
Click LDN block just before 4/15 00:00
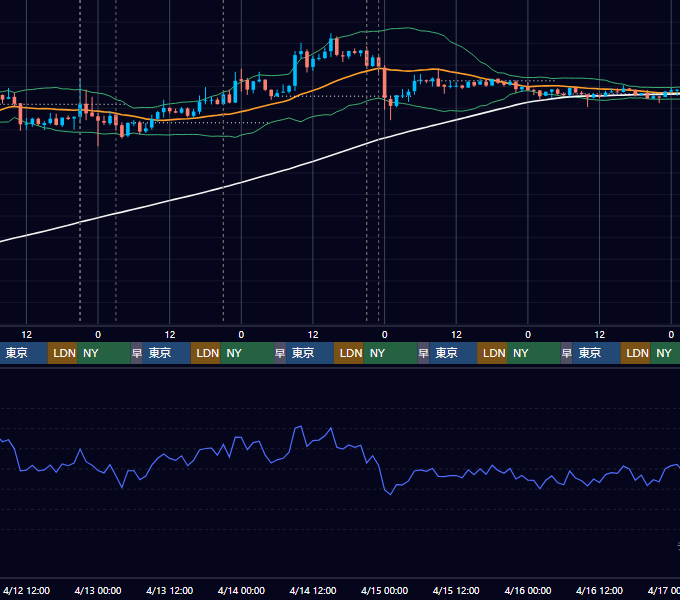(x=349, y=353)
